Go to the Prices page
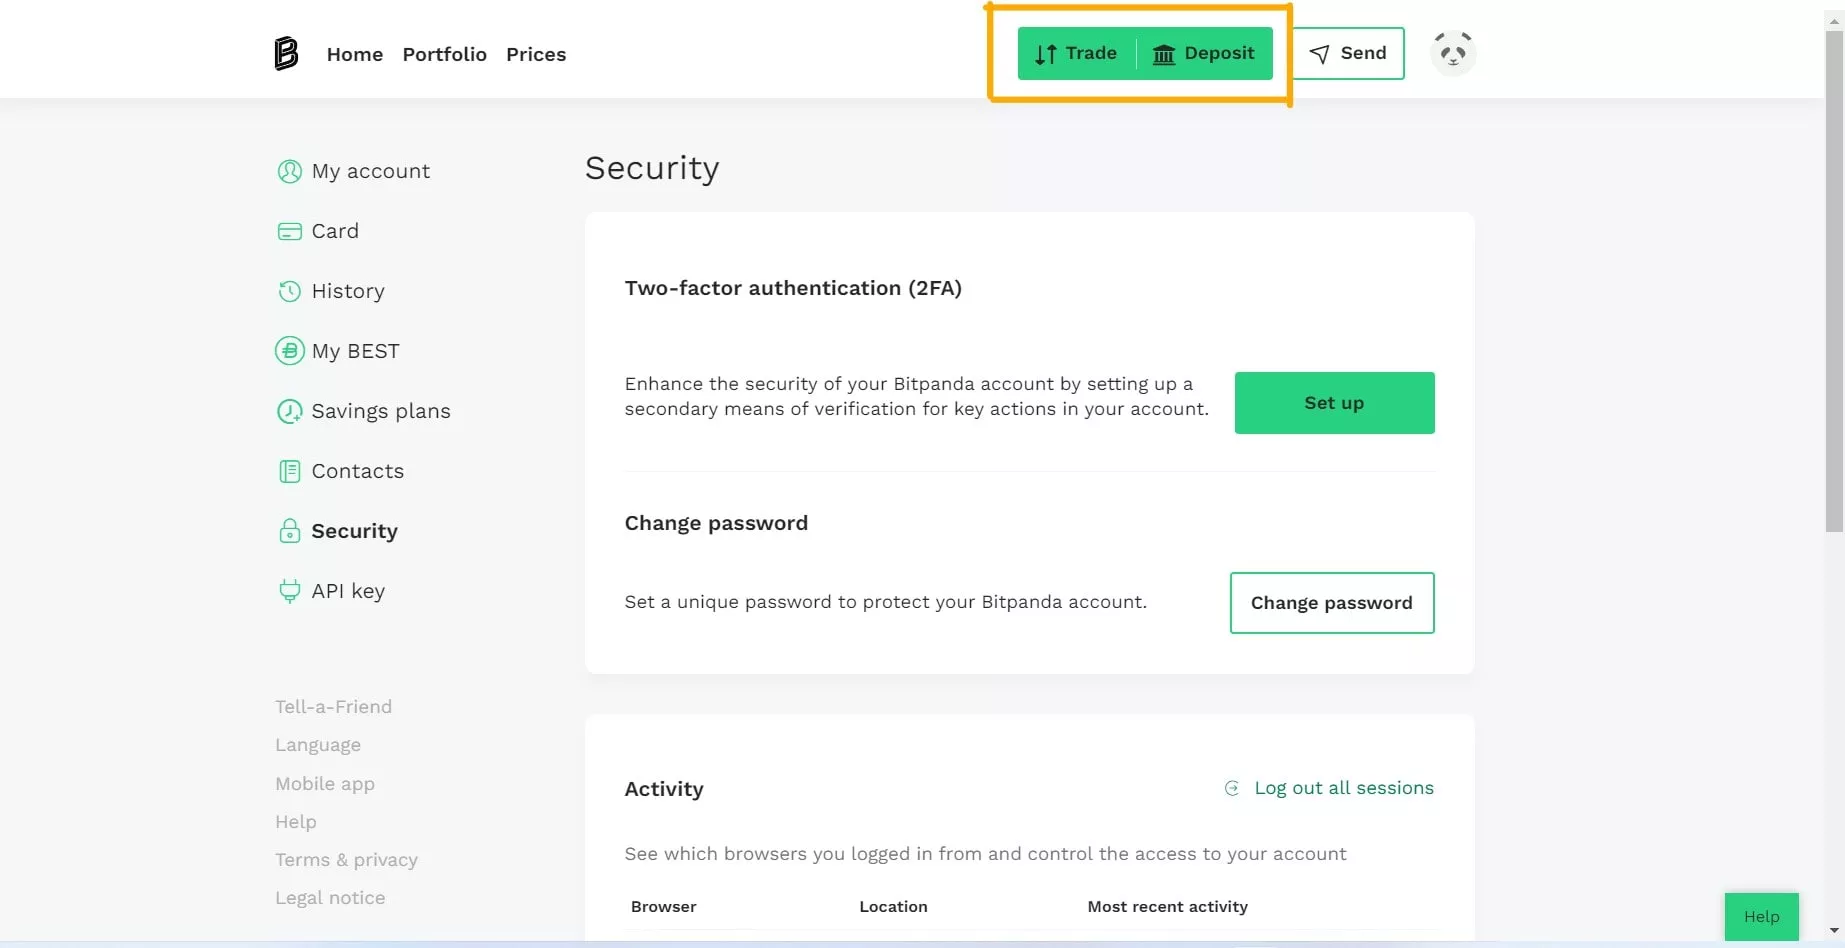 tap(536, 54)
